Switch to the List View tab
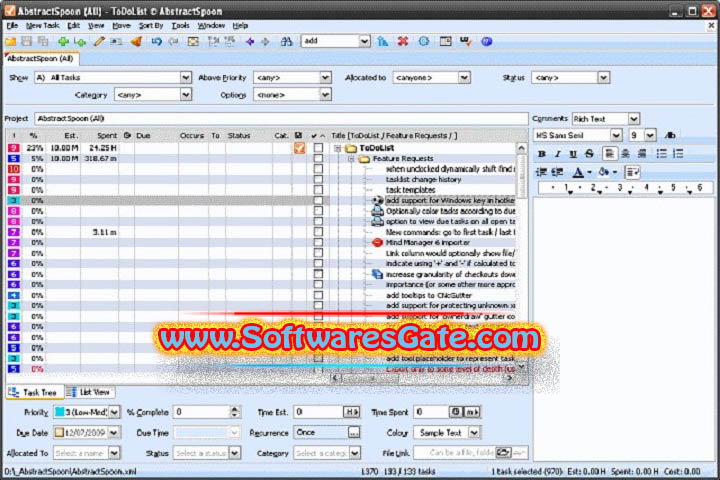 click(x=89, y=392)
